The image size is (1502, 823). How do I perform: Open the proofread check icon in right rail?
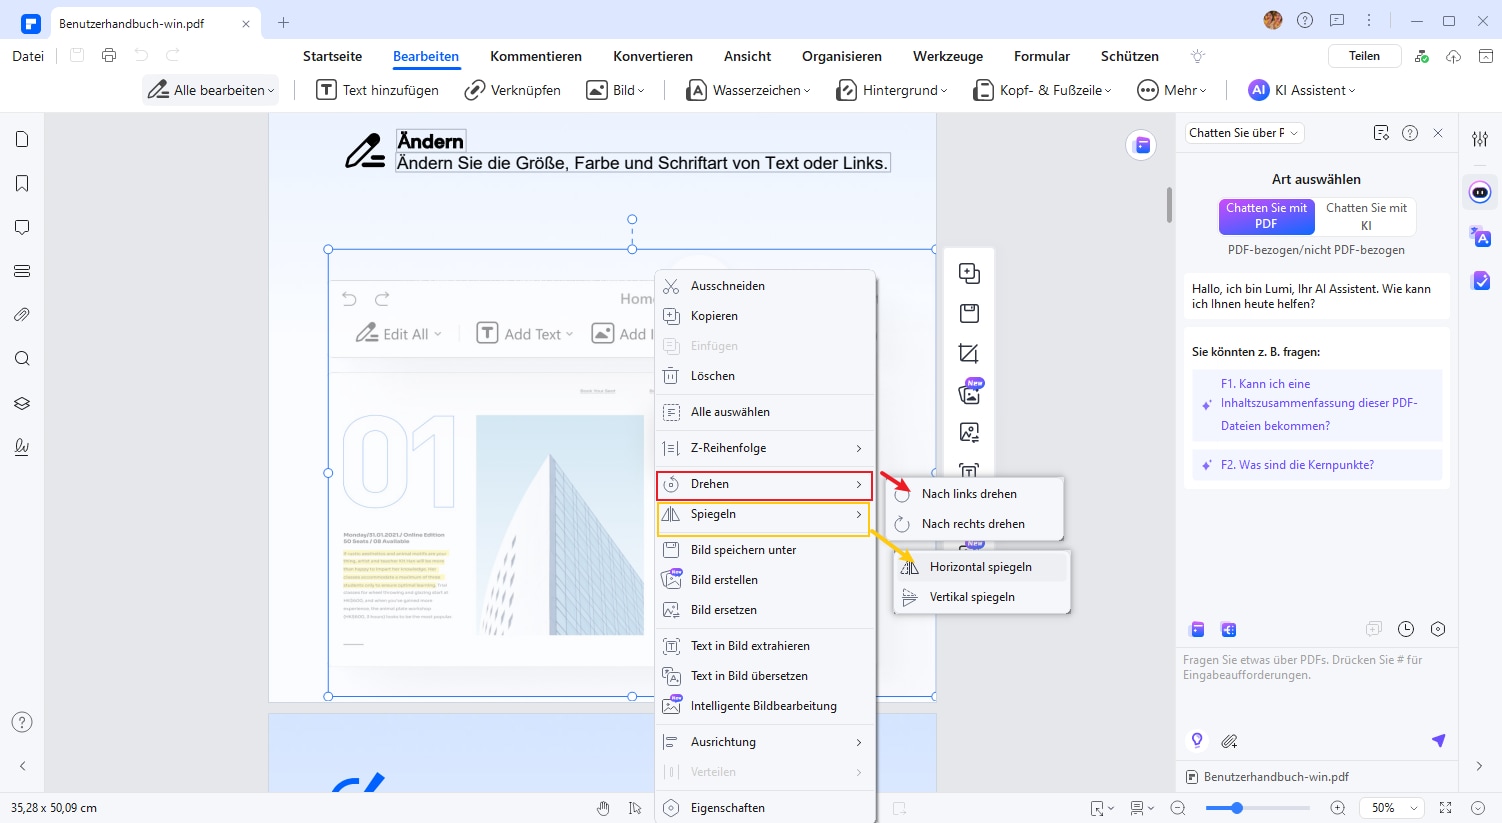click(x=1481, y=281)
